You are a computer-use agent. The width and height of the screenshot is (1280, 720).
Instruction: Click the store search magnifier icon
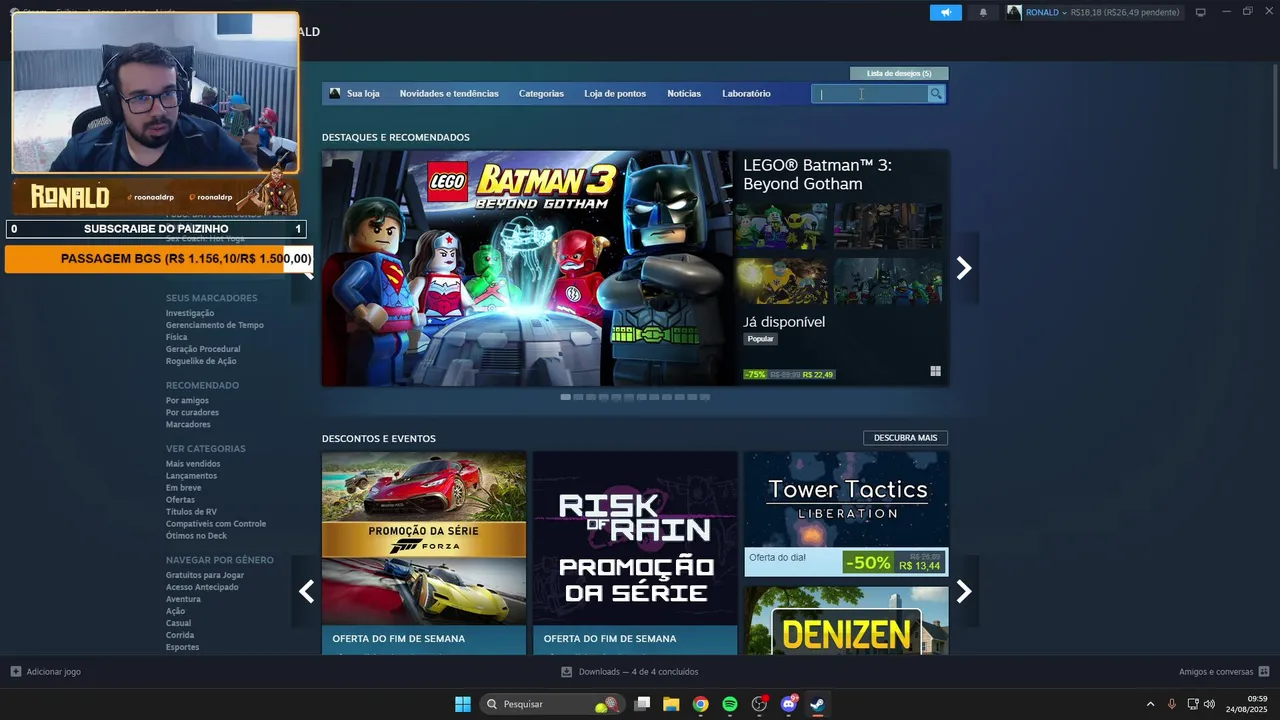pyautogui.click(x=936, y=94)
